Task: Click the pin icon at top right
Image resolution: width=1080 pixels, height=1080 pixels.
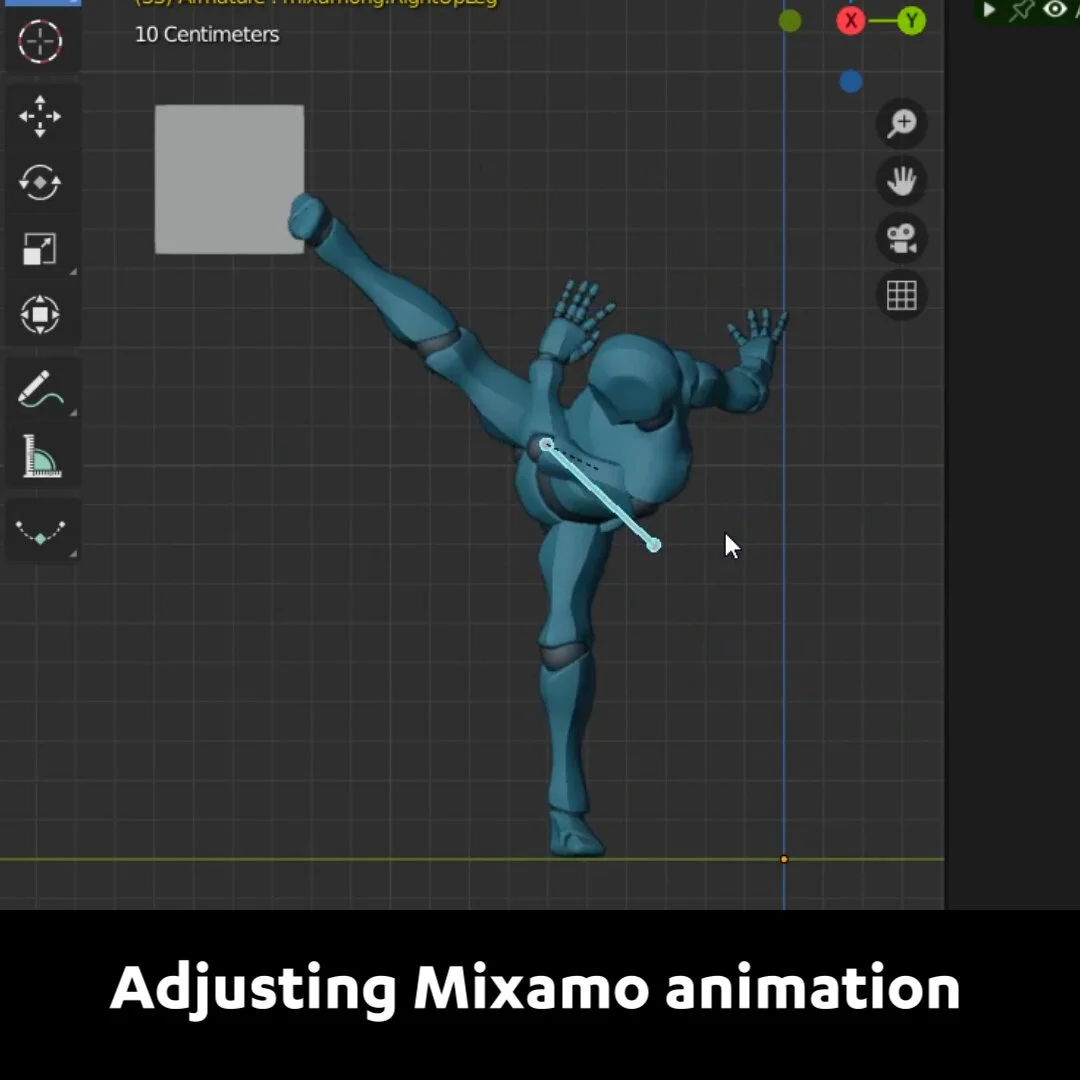Action: click(x=1022, y=10)
